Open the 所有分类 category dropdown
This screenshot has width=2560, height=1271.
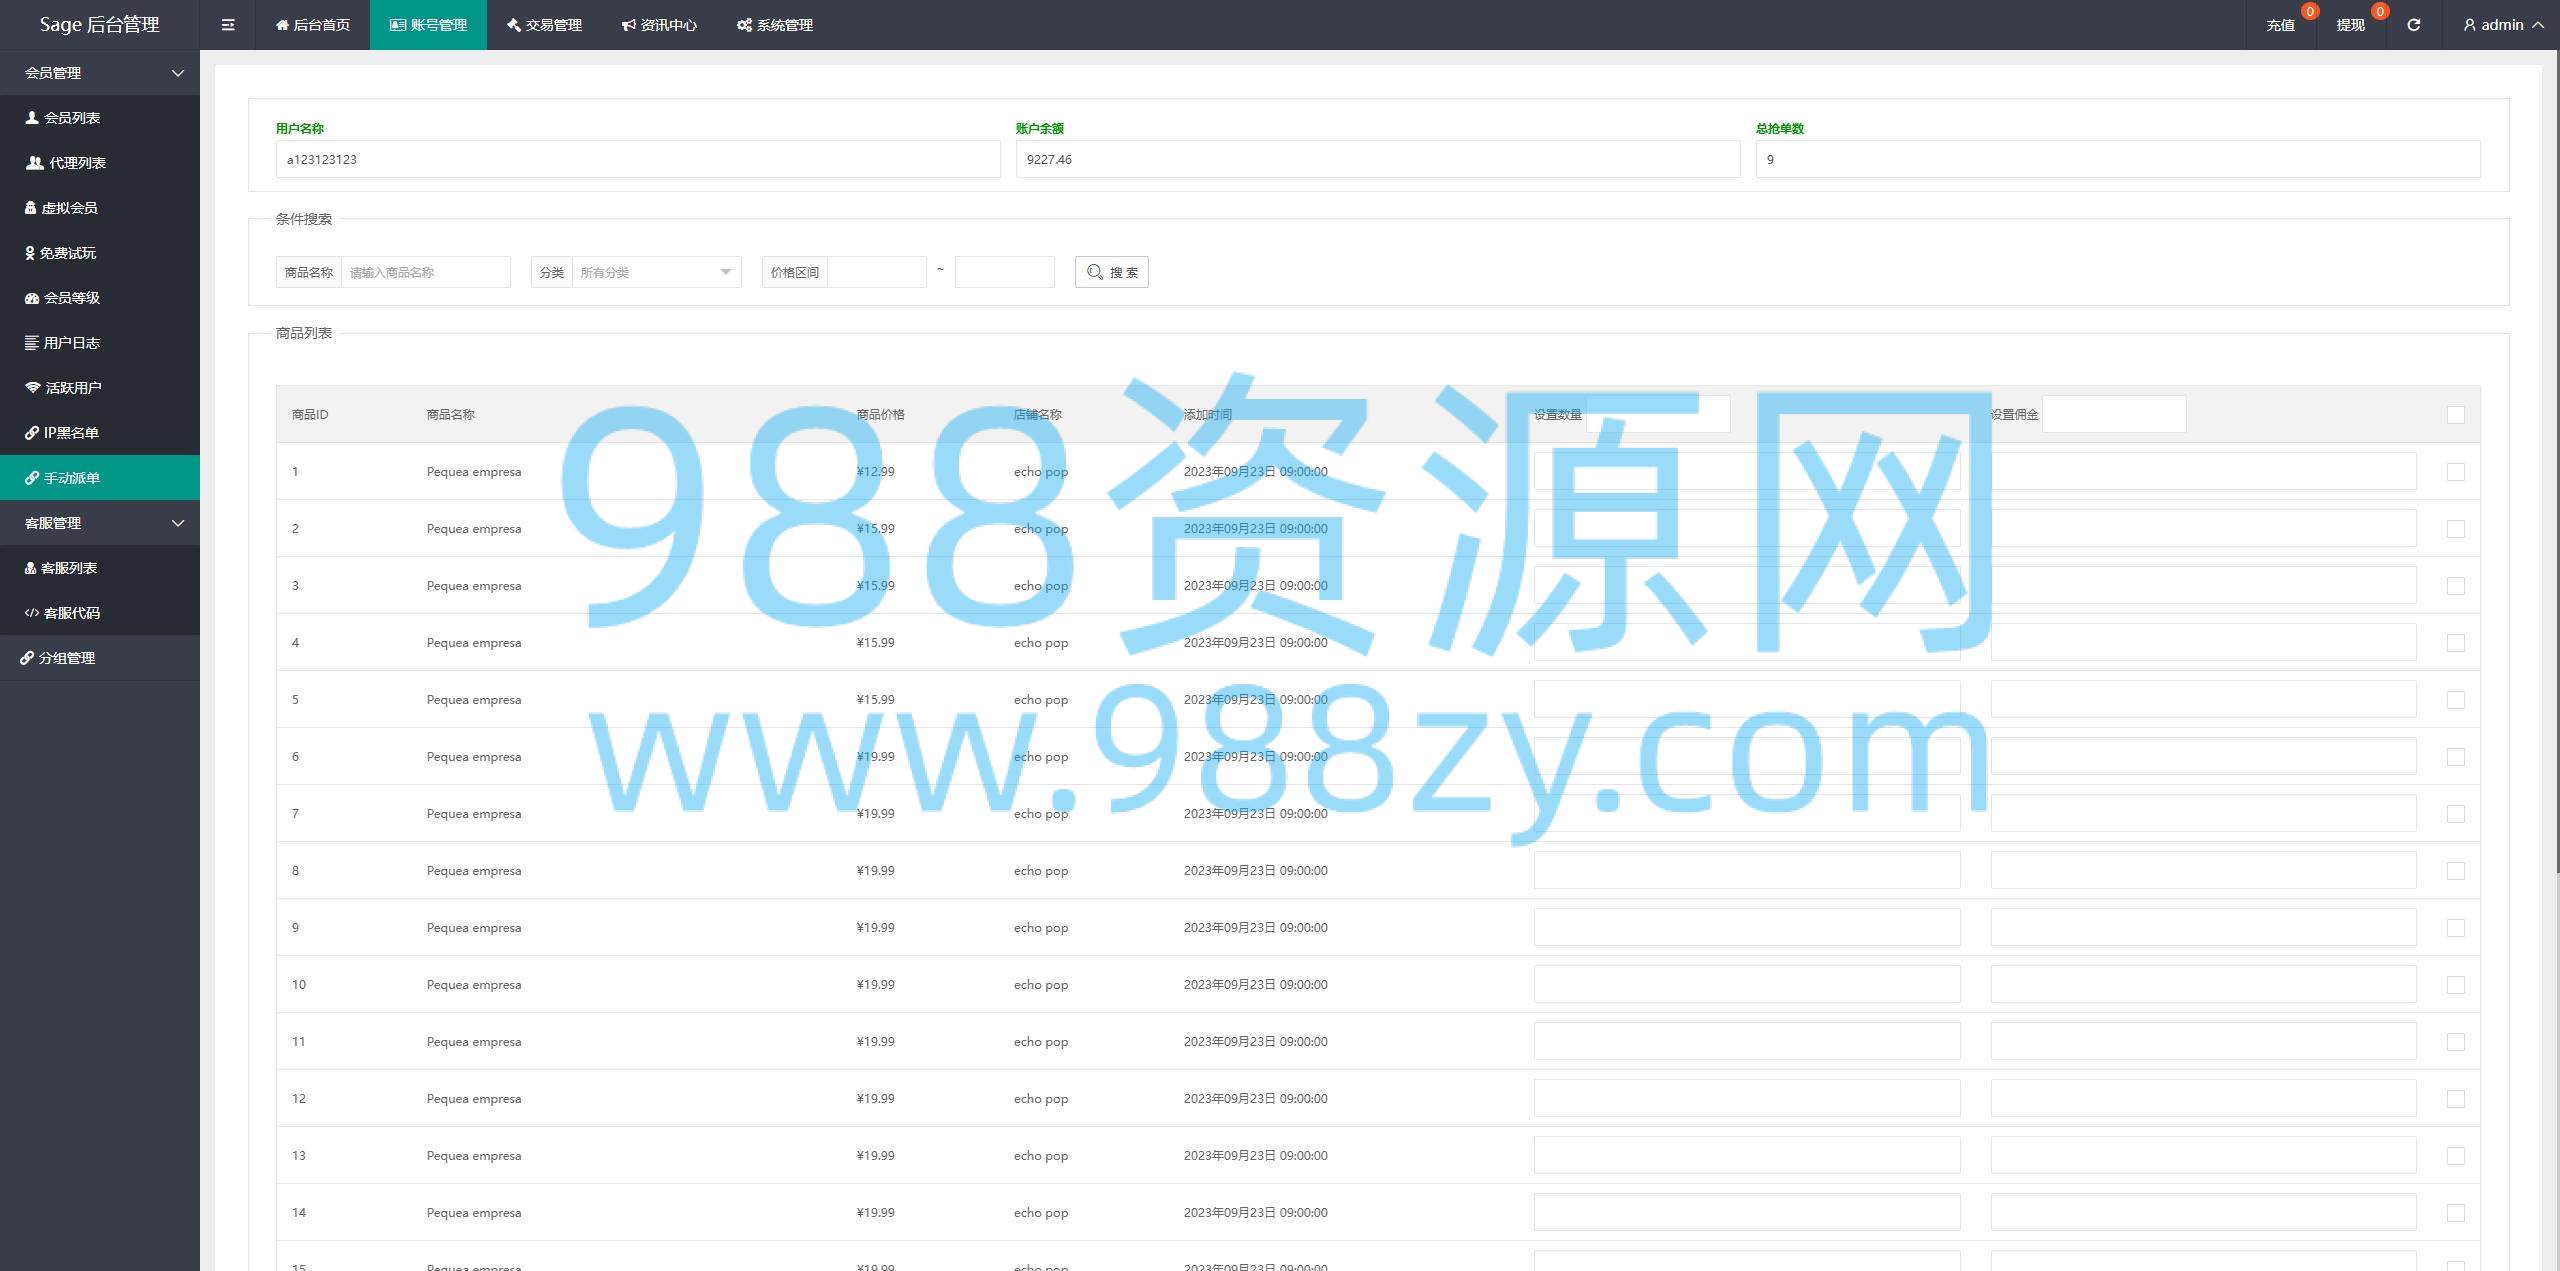click(x=655, y=272)
